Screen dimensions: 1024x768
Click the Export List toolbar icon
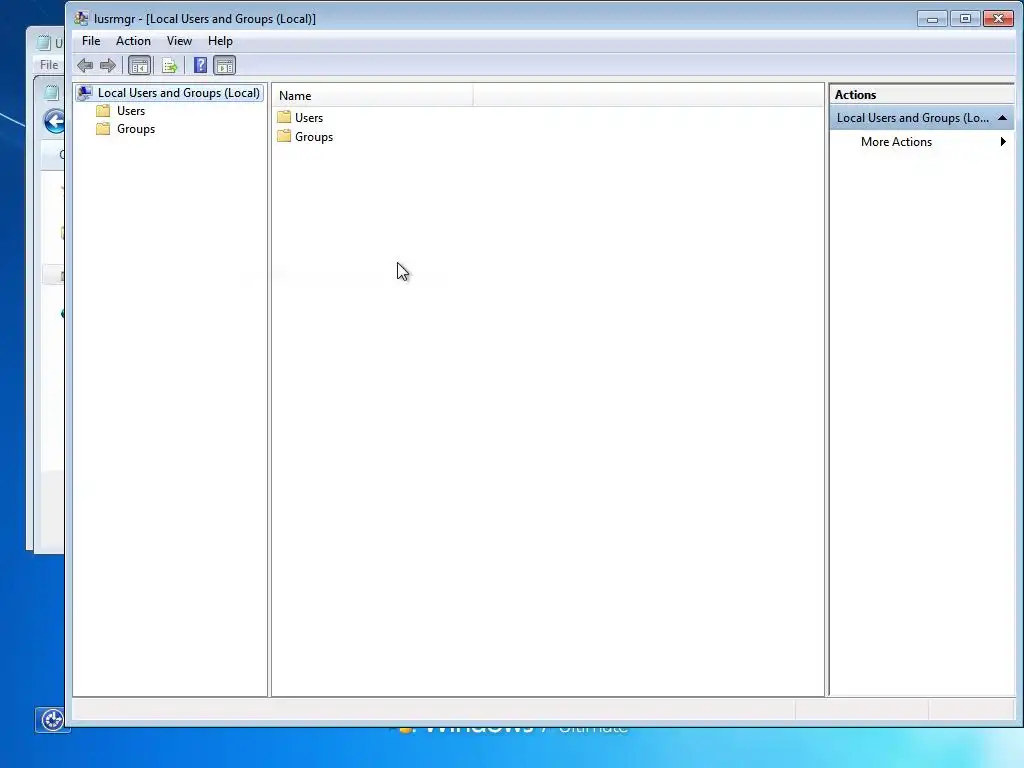pyautogui.click(x=169, y=65)
